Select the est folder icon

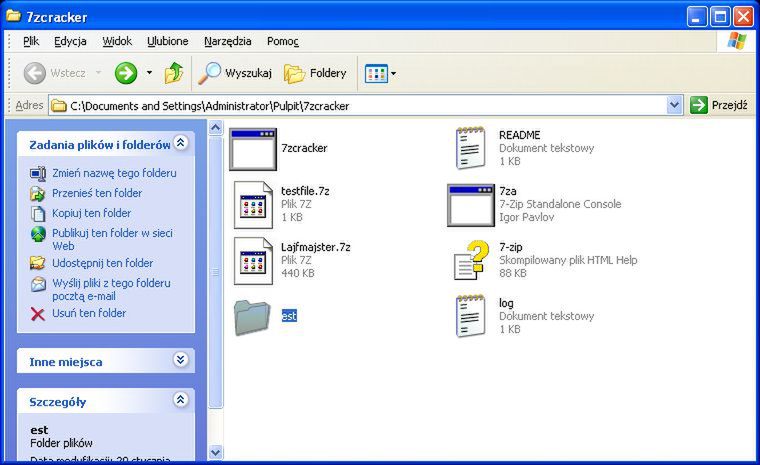(x=252, y=317)
